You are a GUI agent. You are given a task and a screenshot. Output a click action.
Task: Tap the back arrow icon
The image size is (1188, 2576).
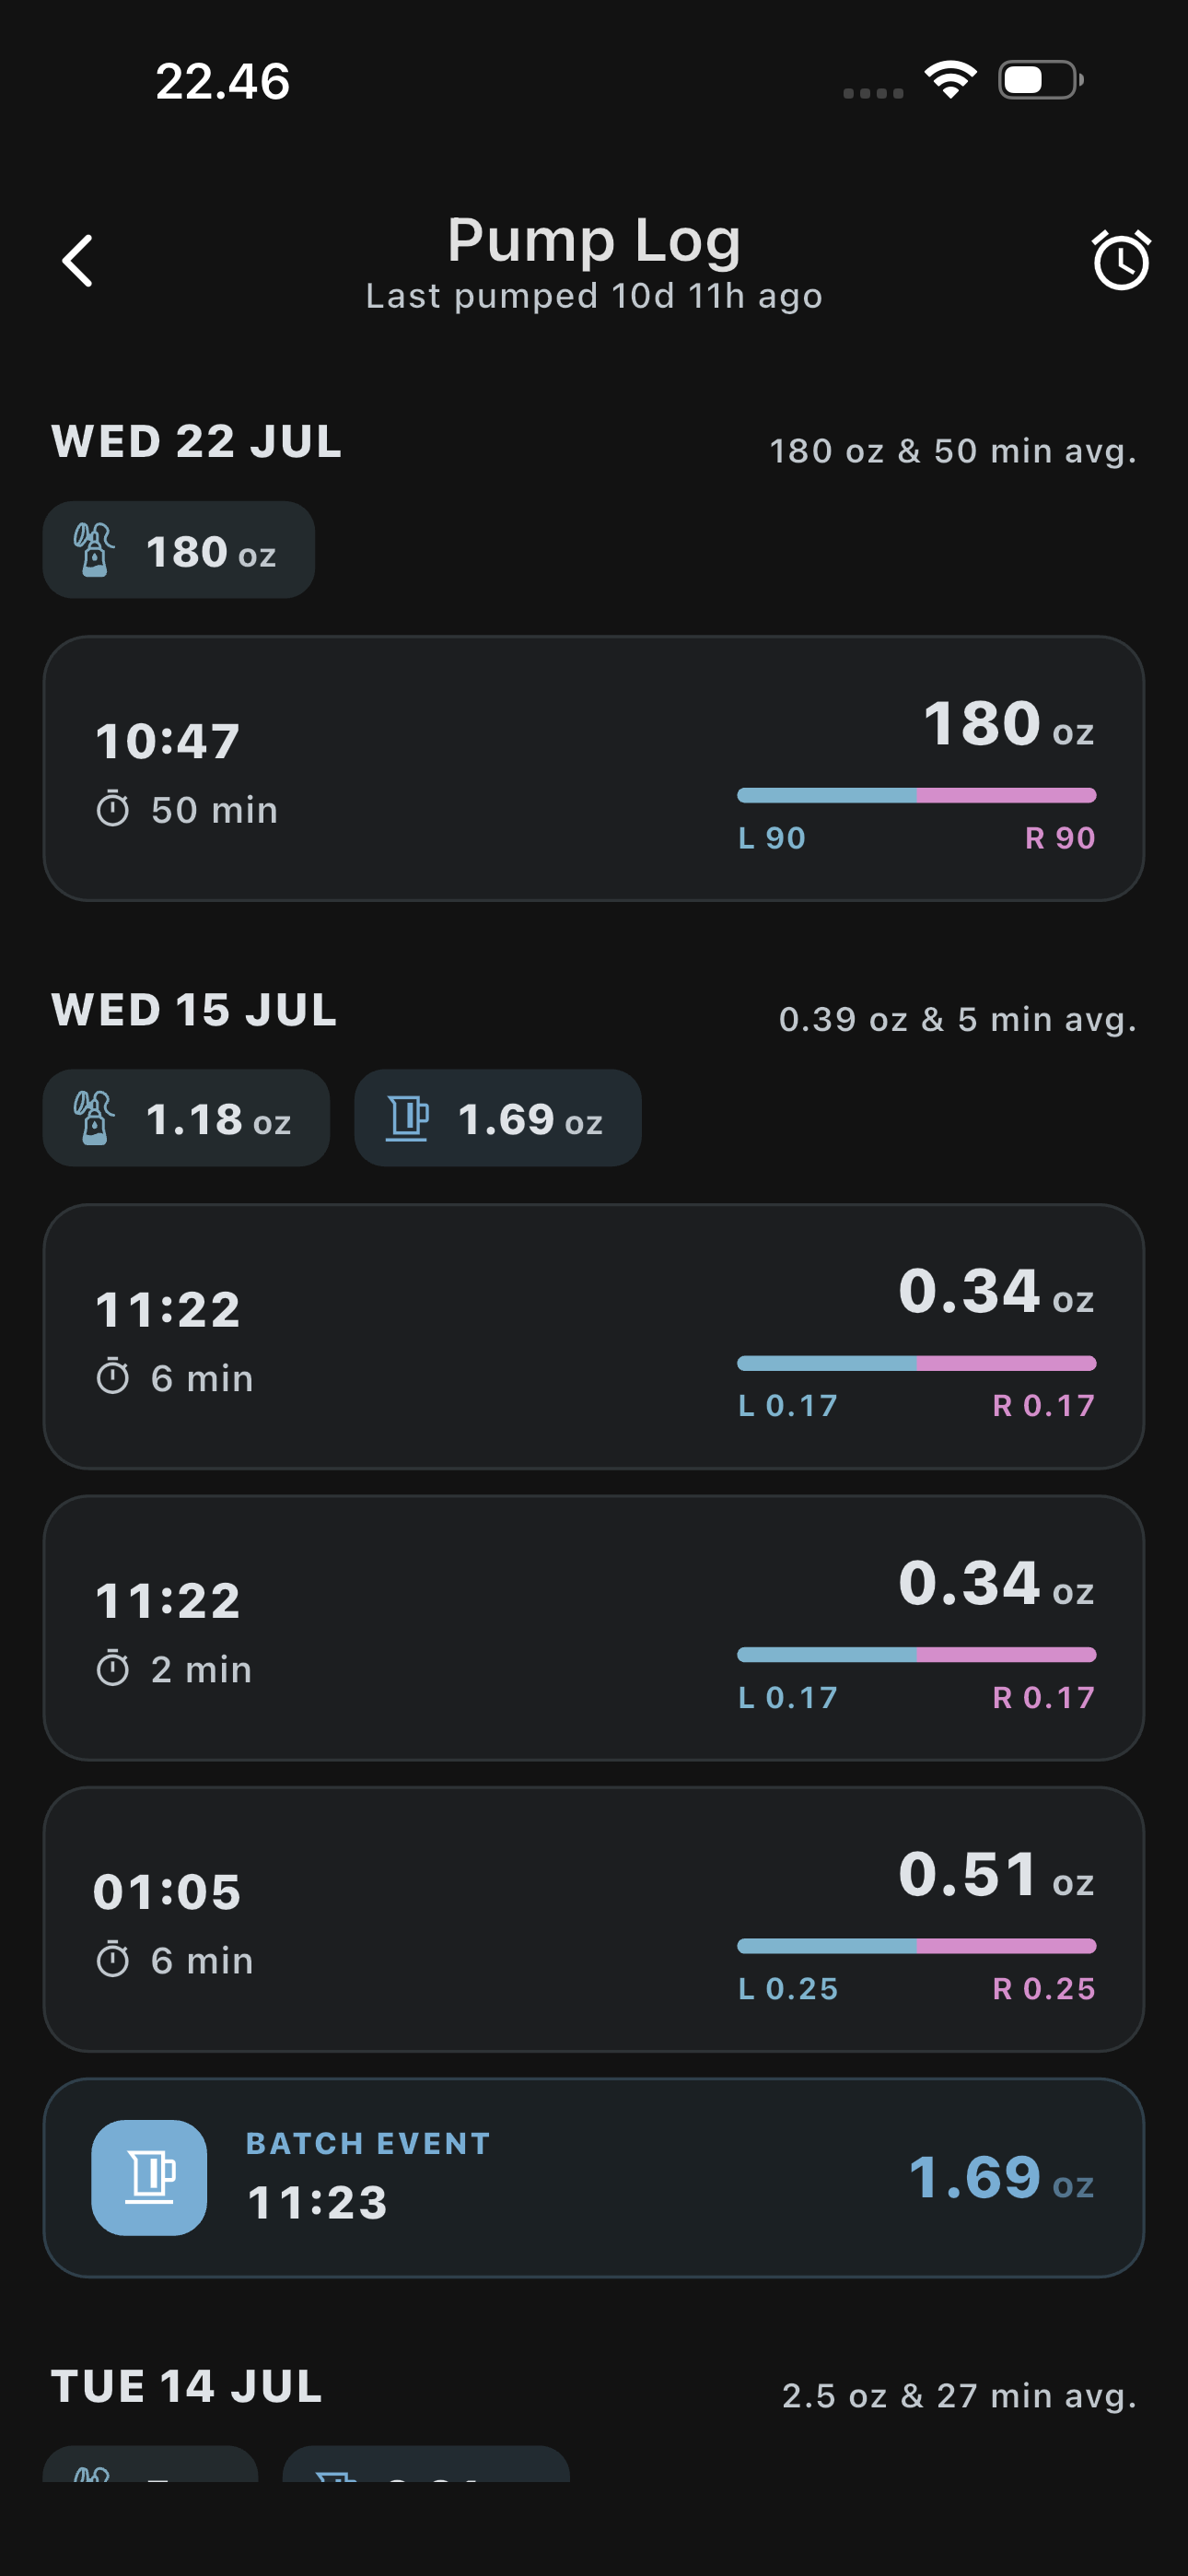pyautogui.click(x=77, y=261)
